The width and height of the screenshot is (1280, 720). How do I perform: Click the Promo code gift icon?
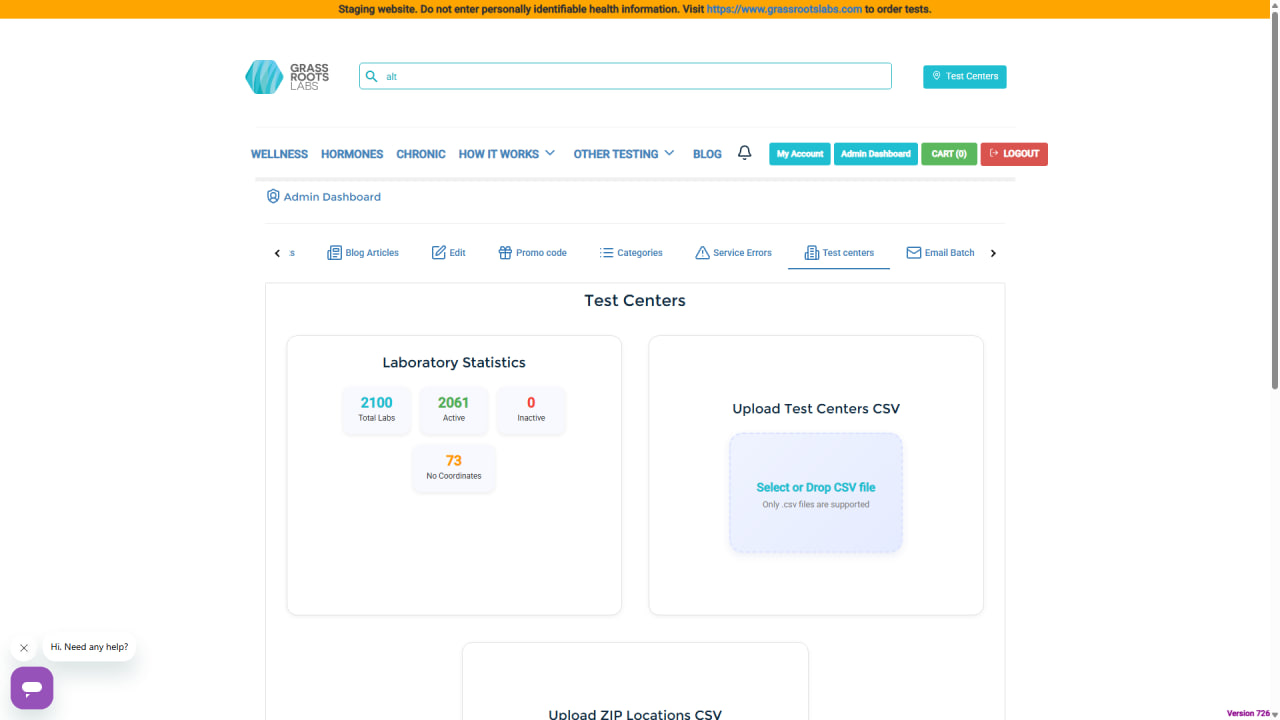tap(505, 253)
